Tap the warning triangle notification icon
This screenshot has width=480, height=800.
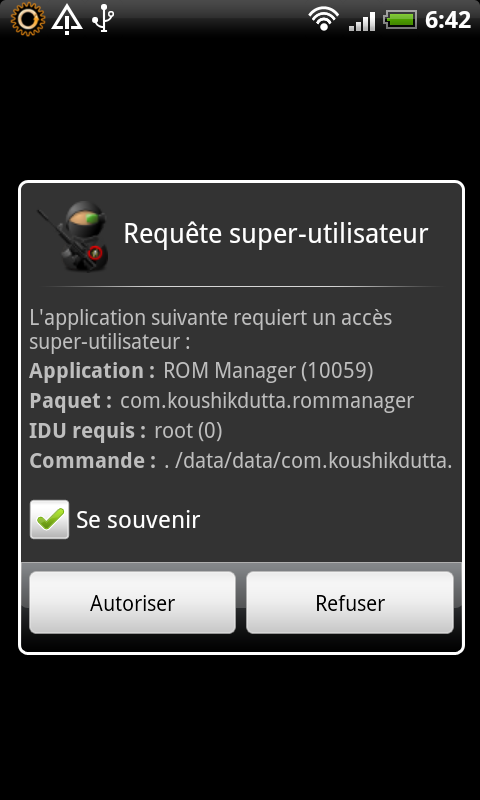click(67, 19)
